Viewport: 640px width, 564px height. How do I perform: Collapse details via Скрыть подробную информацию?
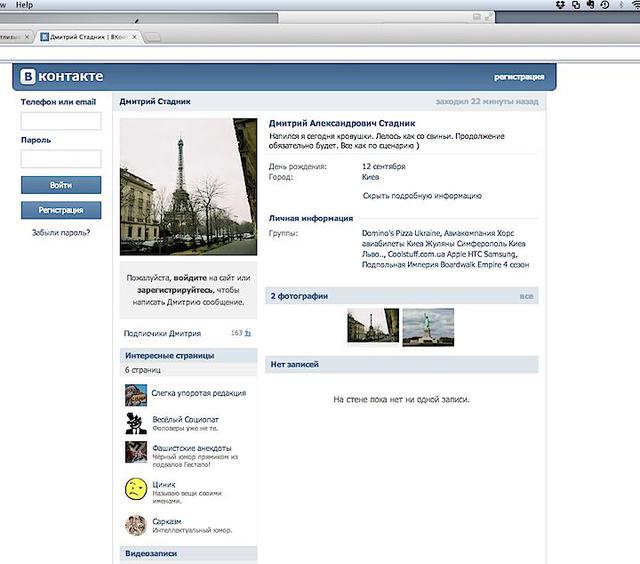[421, 196]
